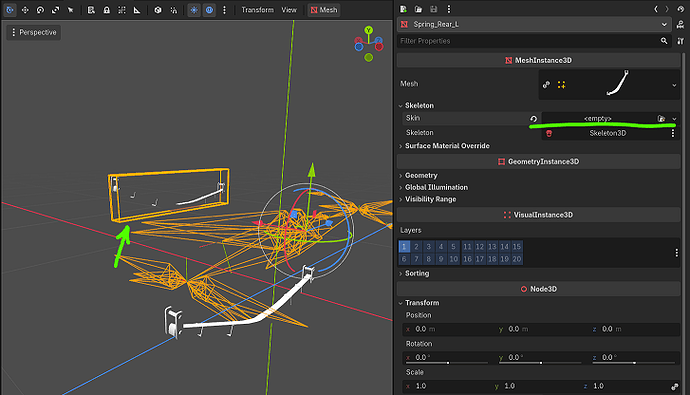
Task: Toggle preview sunlight
Action: pos(194,10)
